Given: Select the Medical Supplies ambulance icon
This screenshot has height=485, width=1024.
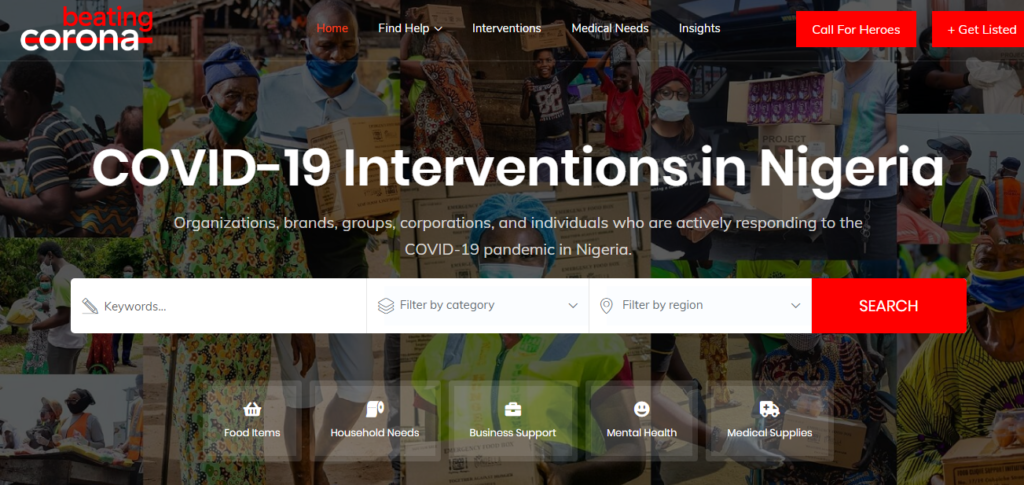Looking at the screenshot, I should 769,409.
